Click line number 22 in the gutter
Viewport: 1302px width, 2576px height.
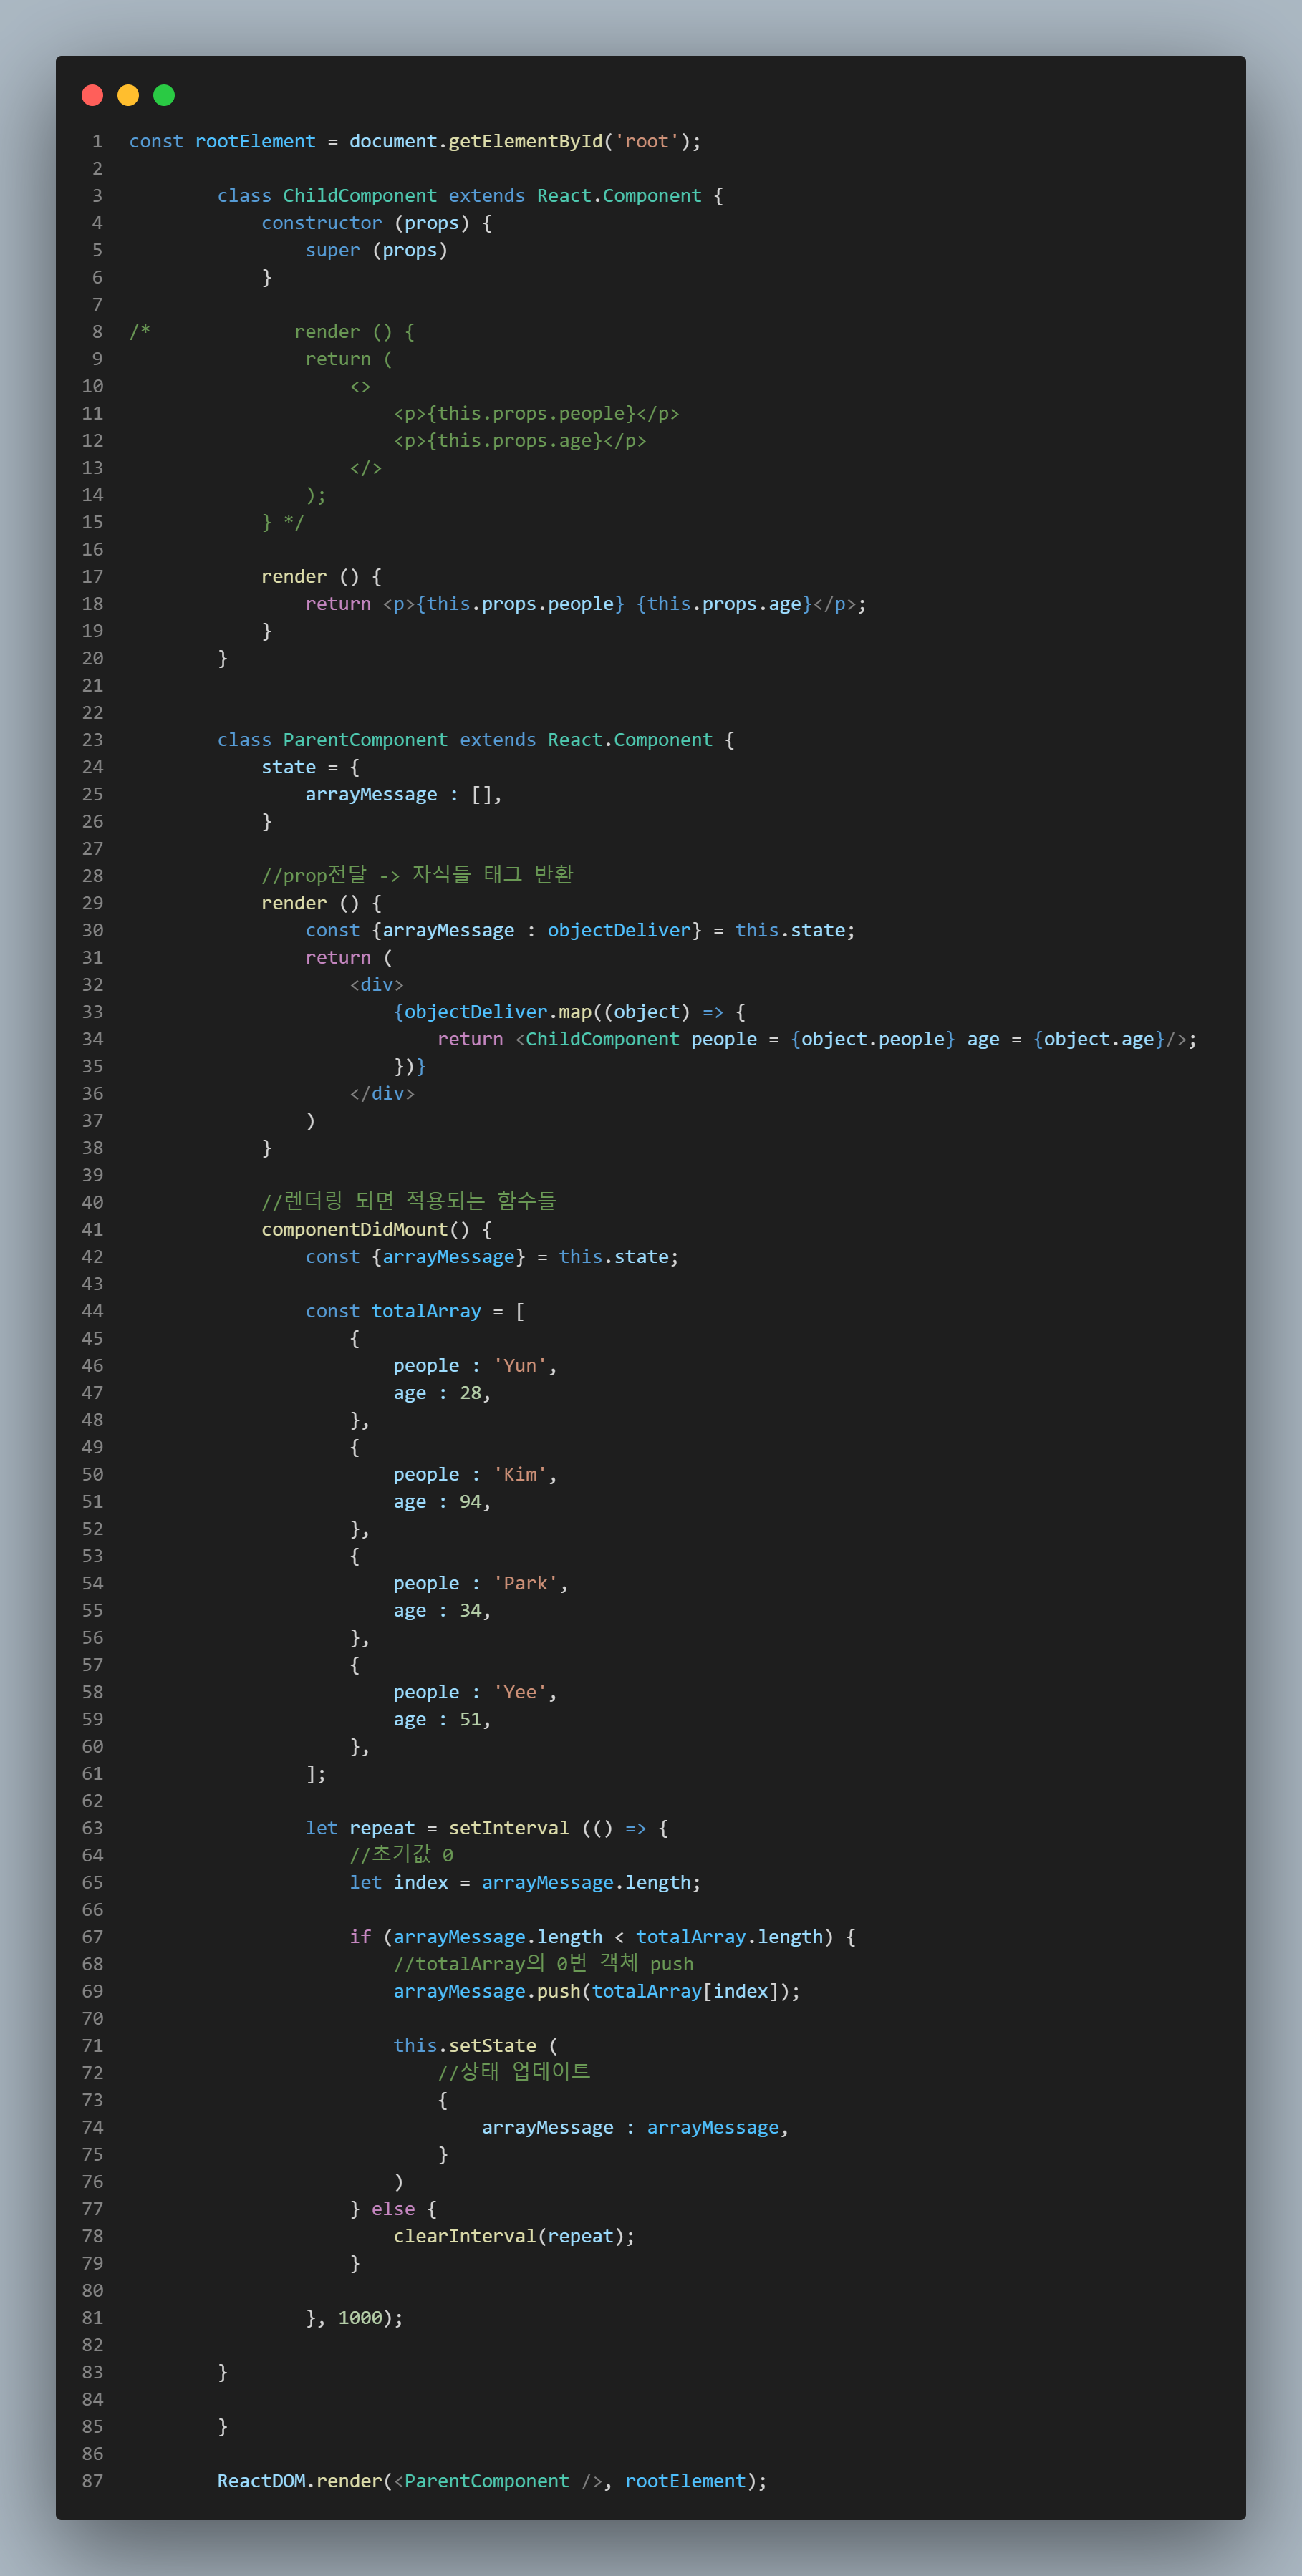93,713
